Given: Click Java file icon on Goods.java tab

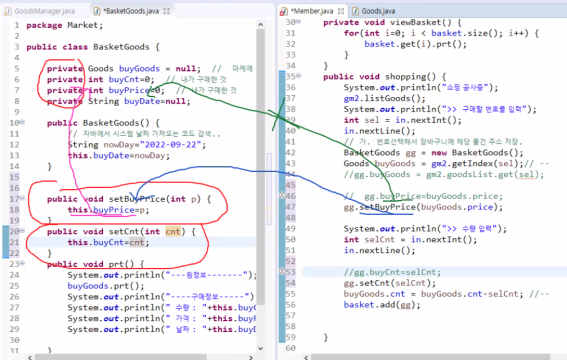Looking at the screenshot, I should pos(355,12).
